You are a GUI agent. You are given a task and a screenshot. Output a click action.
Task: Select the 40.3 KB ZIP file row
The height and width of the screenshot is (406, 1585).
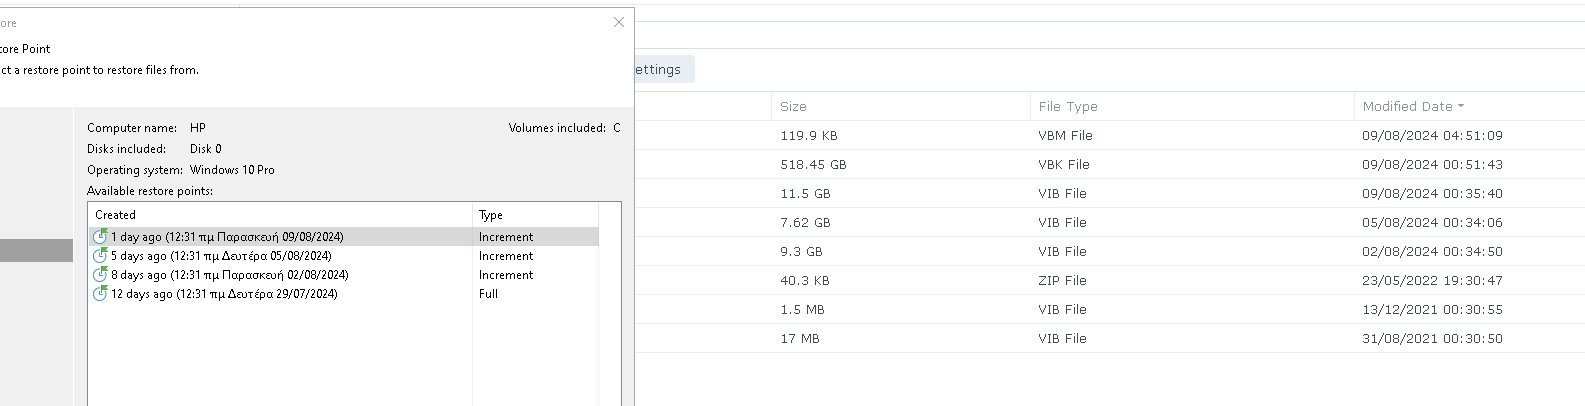coord(1109,280)
